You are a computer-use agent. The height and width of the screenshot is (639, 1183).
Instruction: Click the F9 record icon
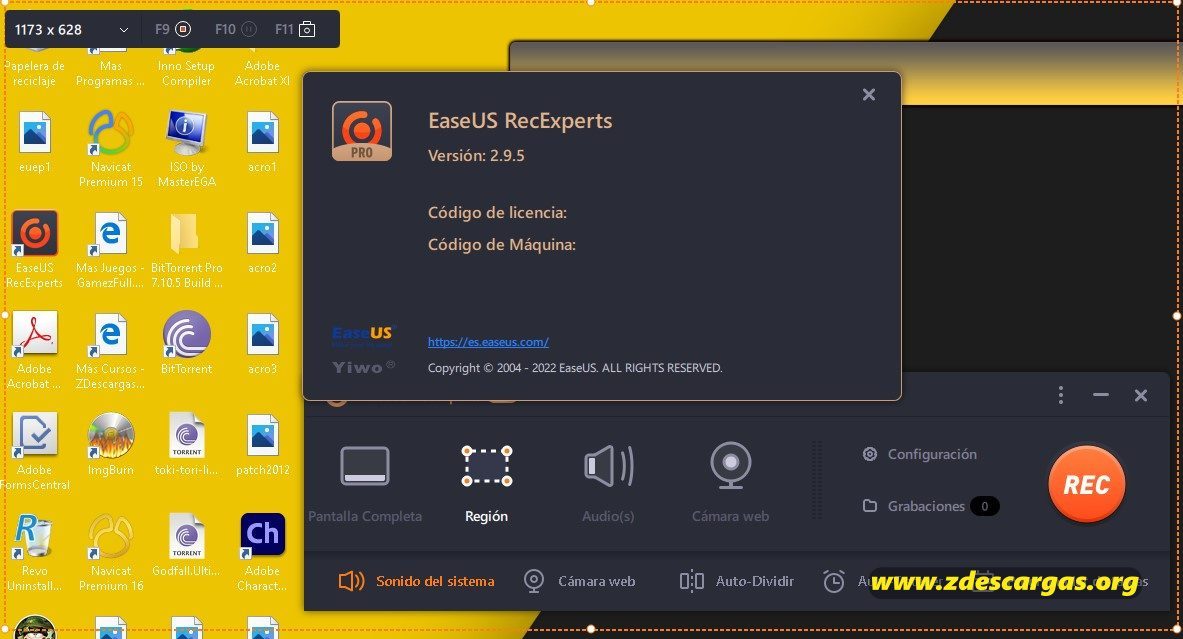click(x=183, y=29)
